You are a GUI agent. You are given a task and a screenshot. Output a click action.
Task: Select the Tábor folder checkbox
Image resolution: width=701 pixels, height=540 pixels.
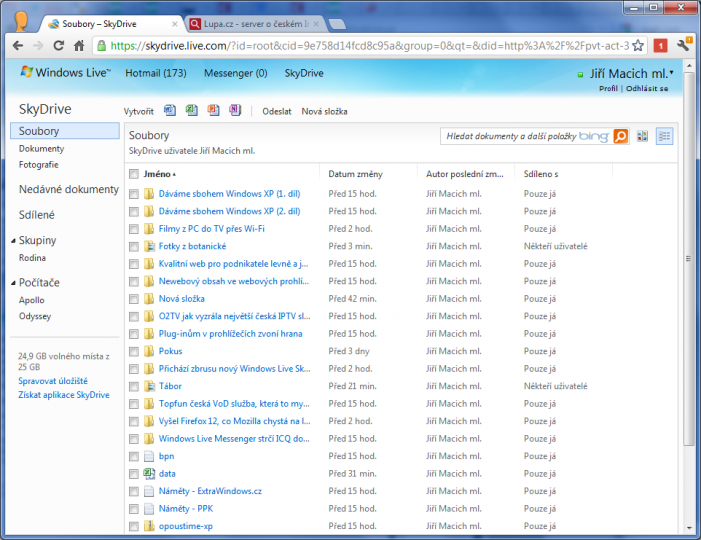(134, 386)
